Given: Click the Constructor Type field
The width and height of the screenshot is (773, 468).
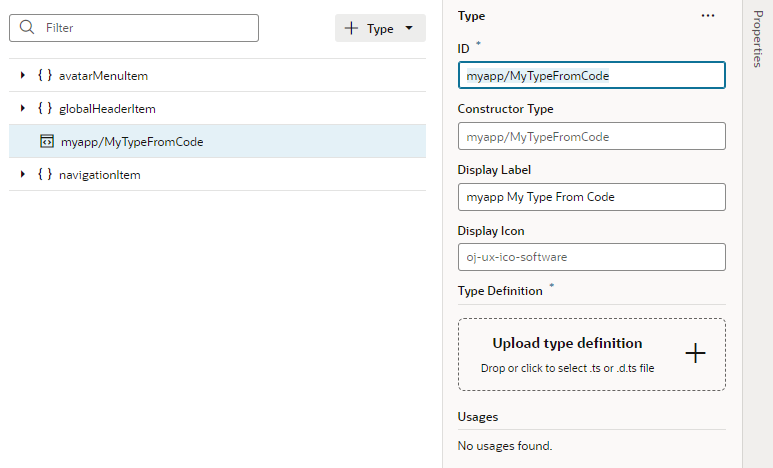Looking at the screenshot, I should 592,136.
